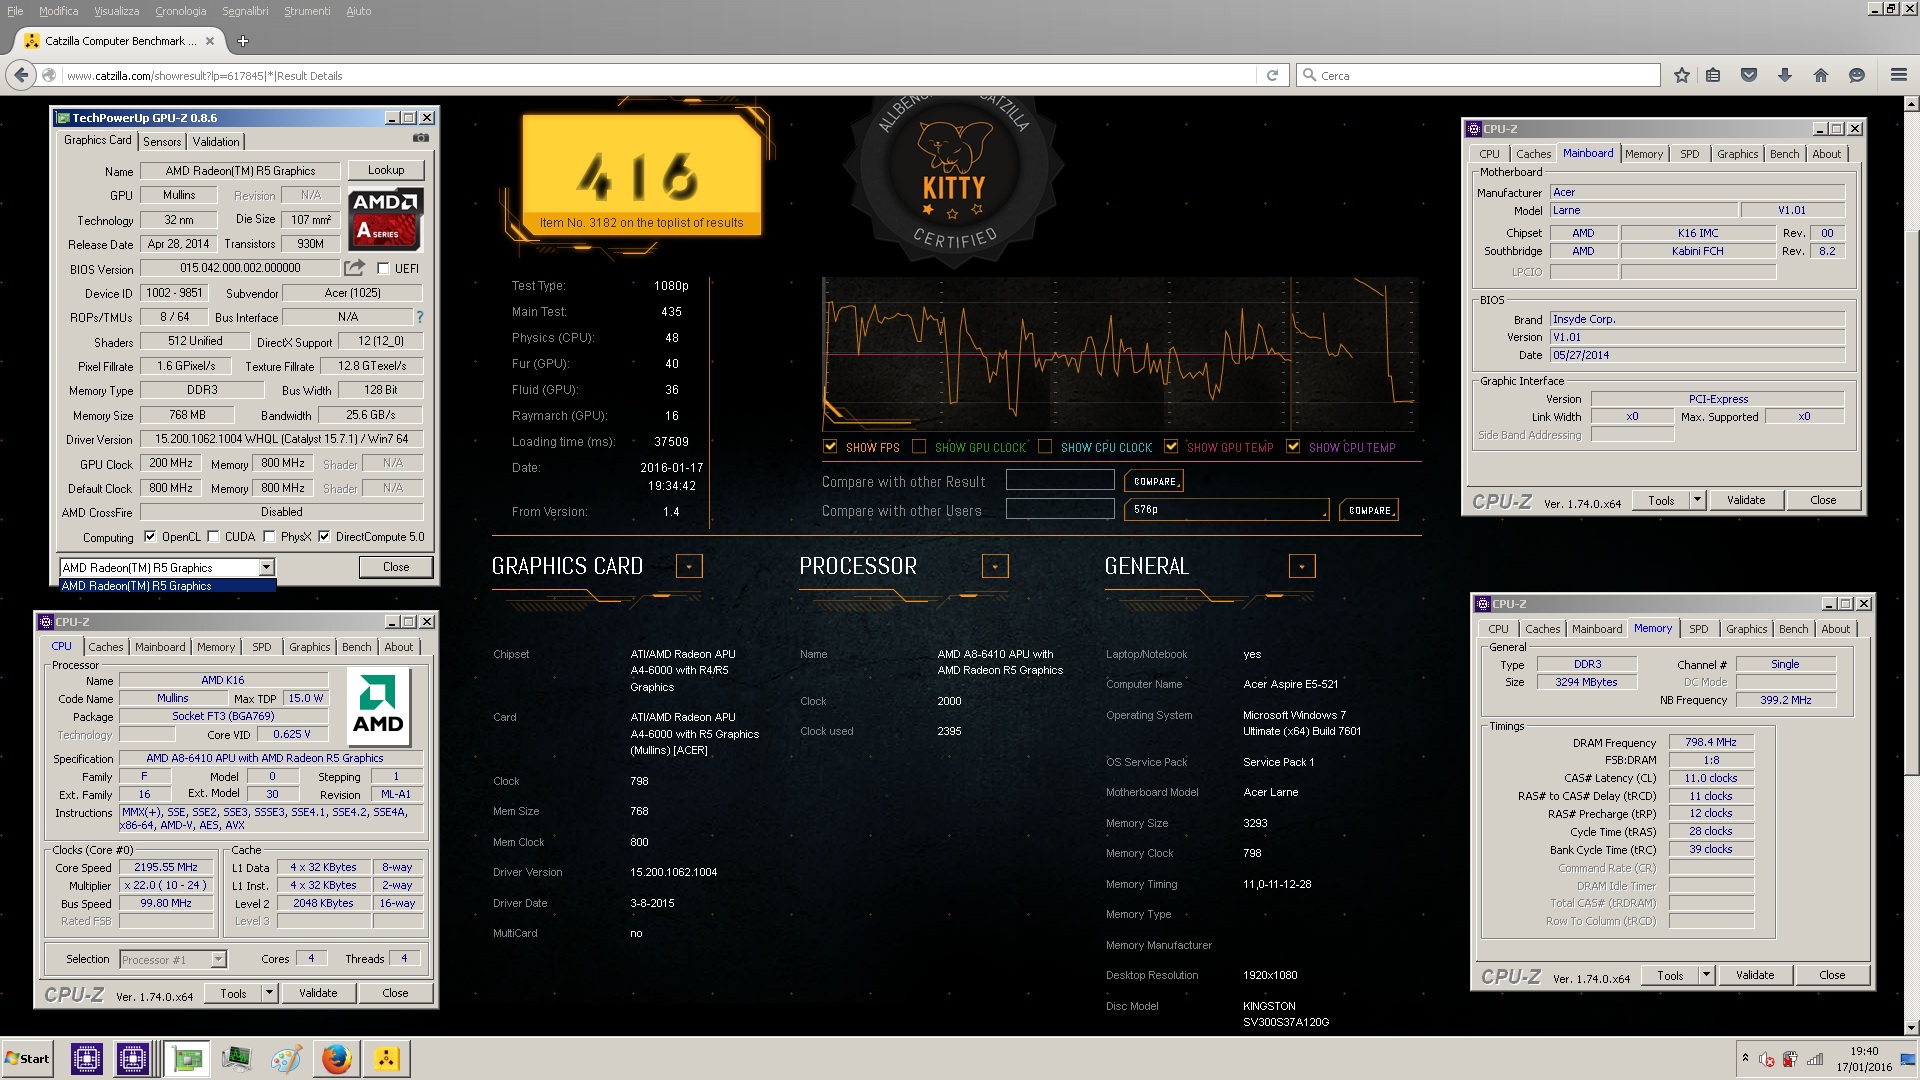
Task: Click COMPARE next to other Result
Action: [x=1155, y=481]
